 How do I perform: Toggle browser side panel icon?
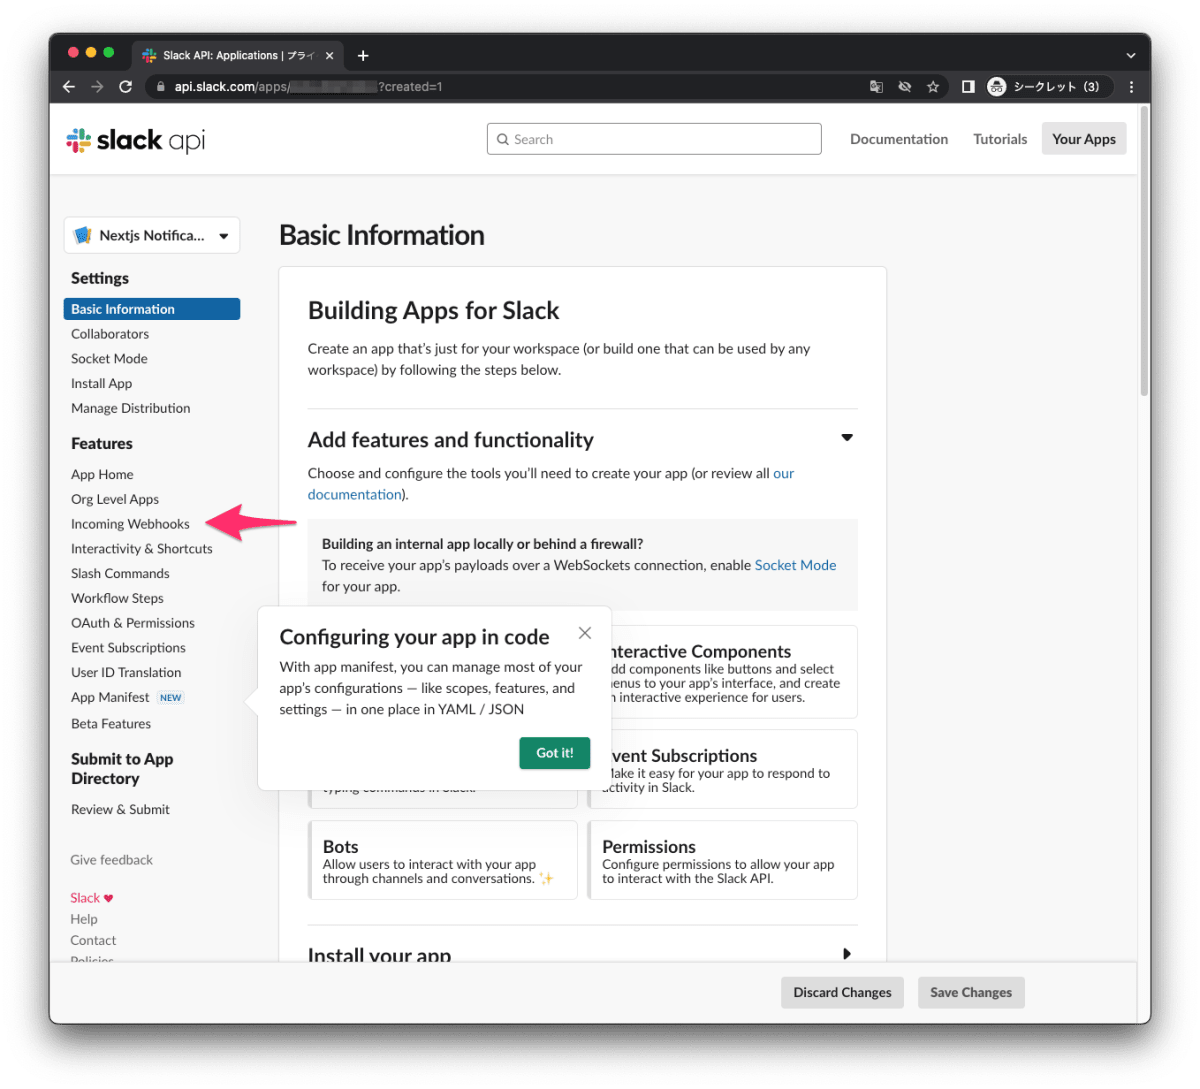[967, 87]
